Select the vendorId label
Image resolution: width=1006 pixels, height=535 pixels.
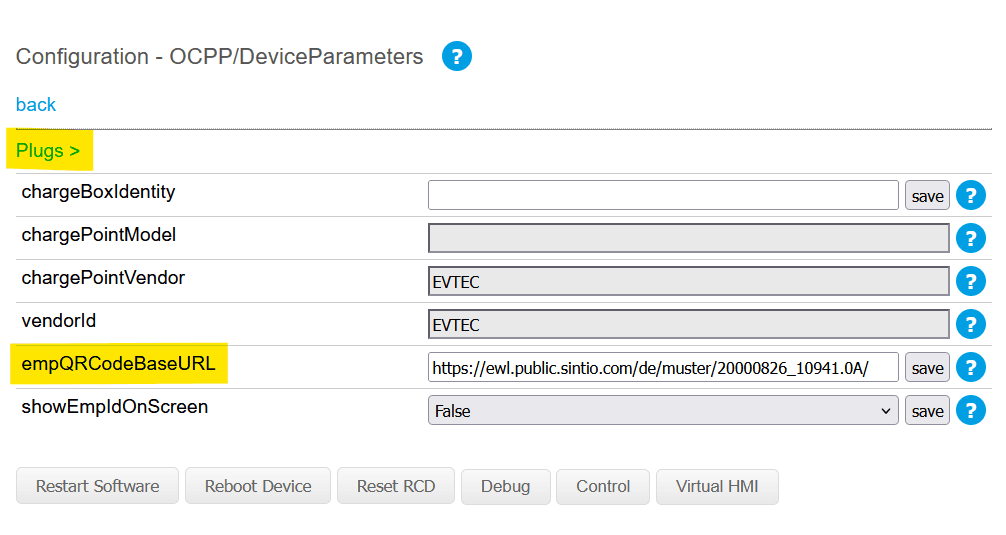pos(59,321)
